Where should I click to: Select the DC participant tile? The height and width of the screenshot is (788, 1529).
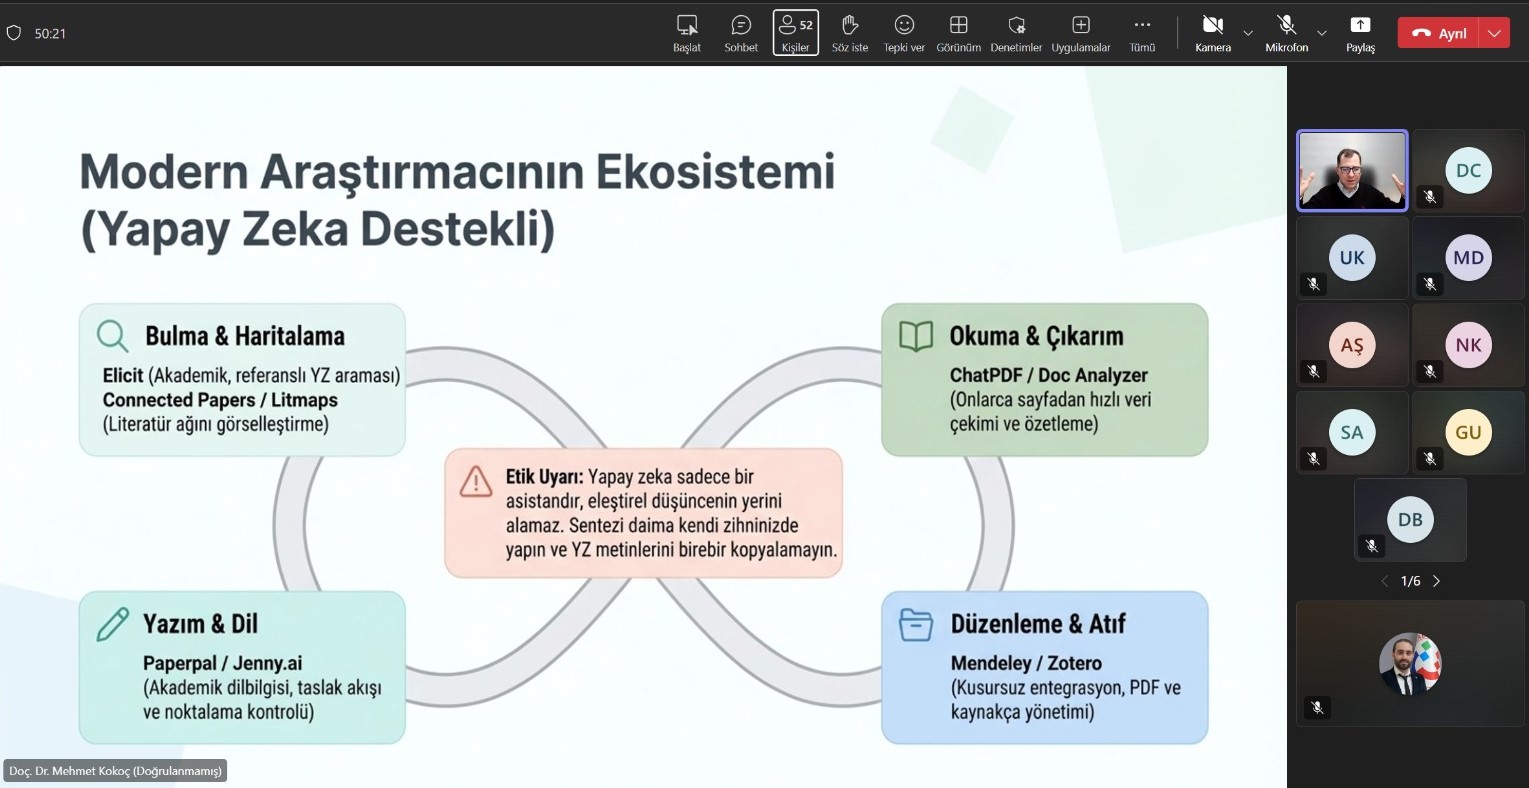tap(1468, 170)
